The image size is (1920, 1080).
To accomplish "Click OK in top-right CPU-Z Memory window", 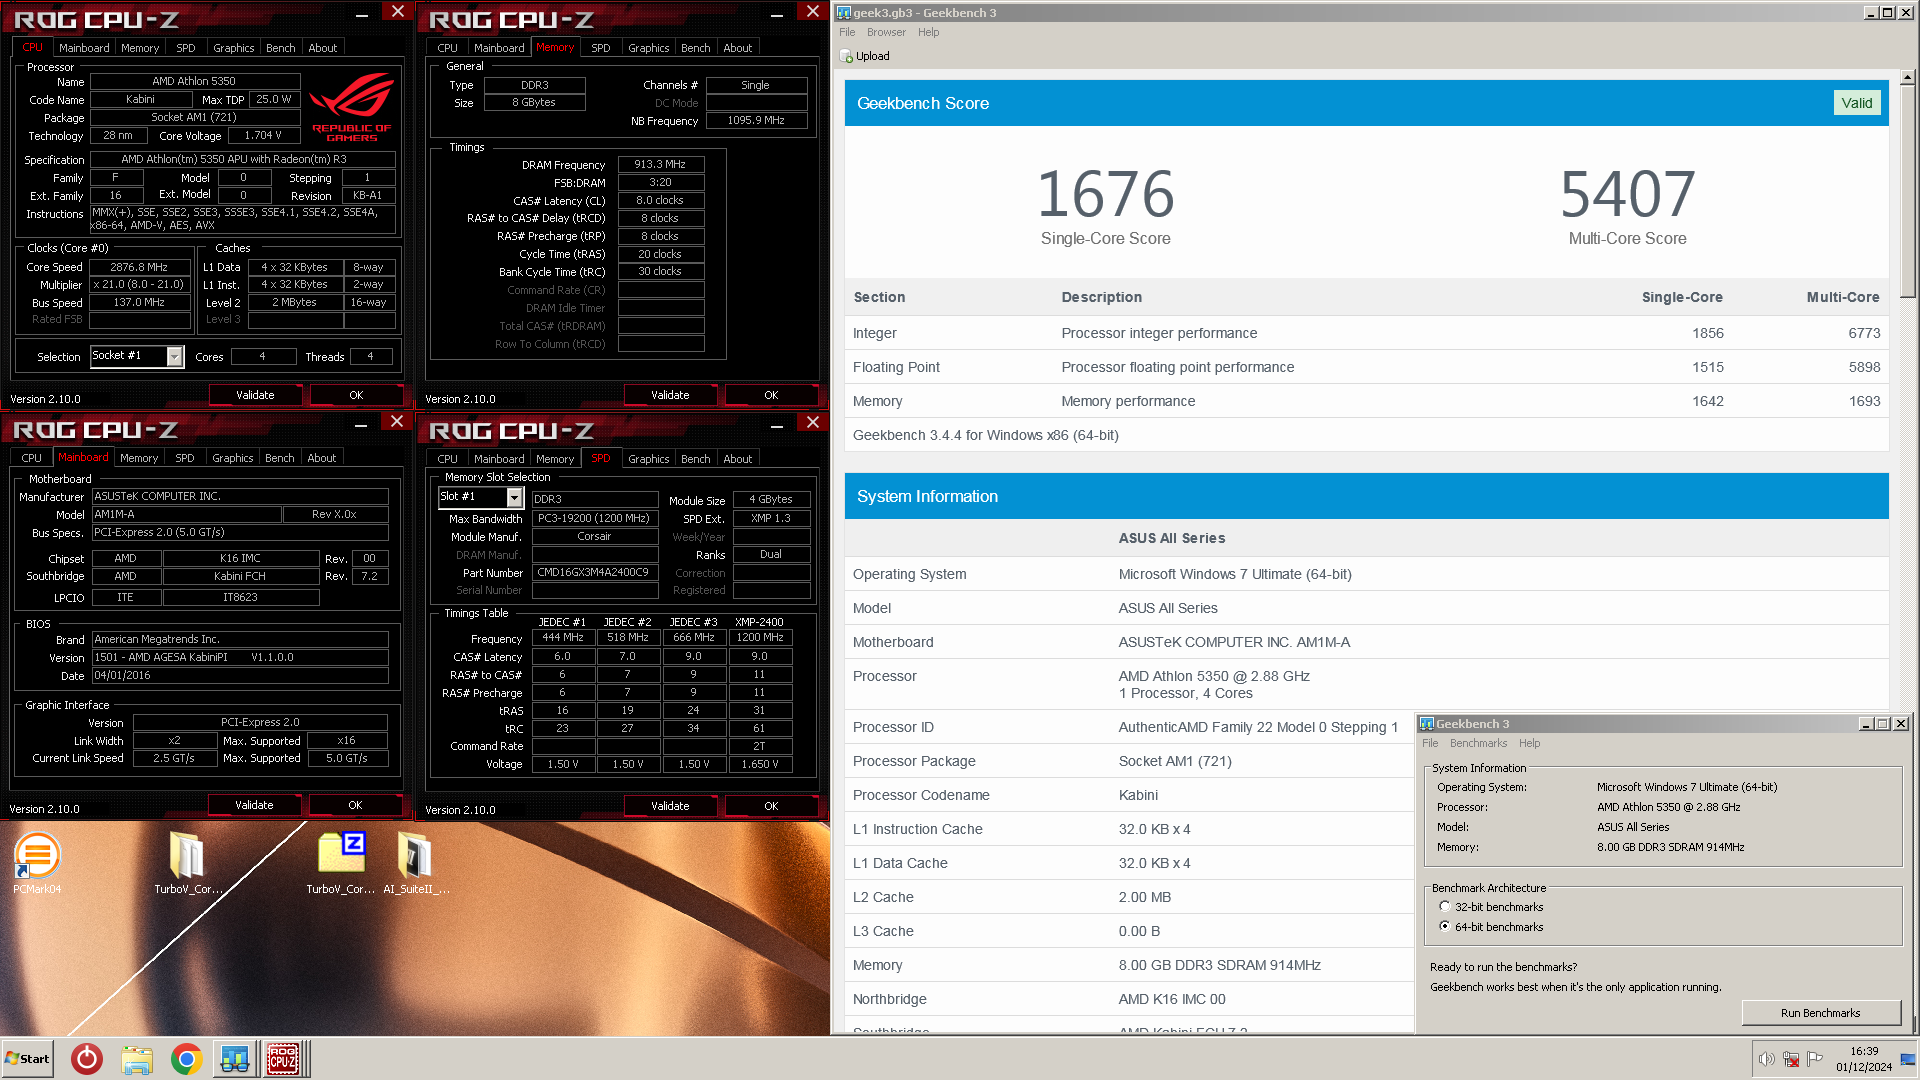I will click(771, 395).
